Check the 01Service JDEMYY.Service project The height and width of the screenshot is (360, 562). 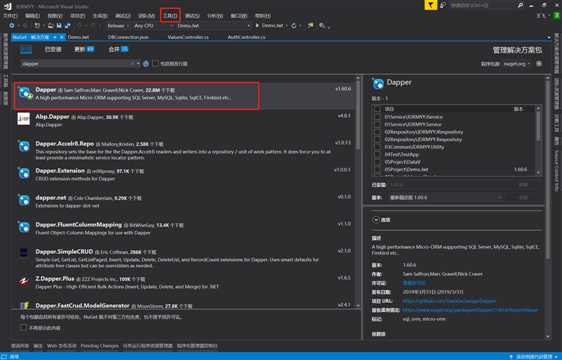point(377,124)
